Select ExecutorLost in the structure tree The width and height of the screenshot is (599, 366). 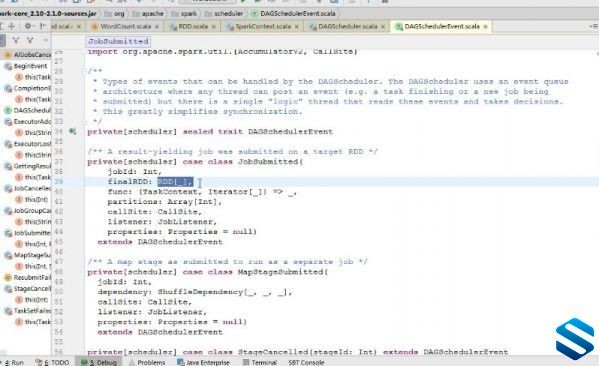(28, 144)
